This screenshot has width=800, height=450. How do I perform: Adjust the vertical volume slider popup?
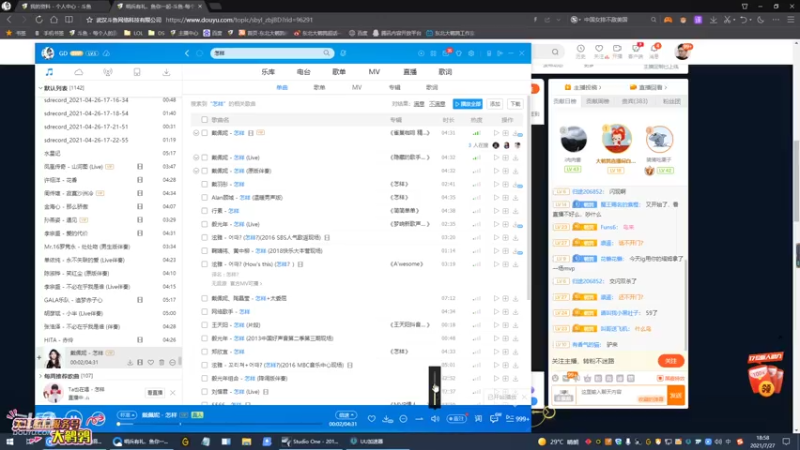click(435, 387)
